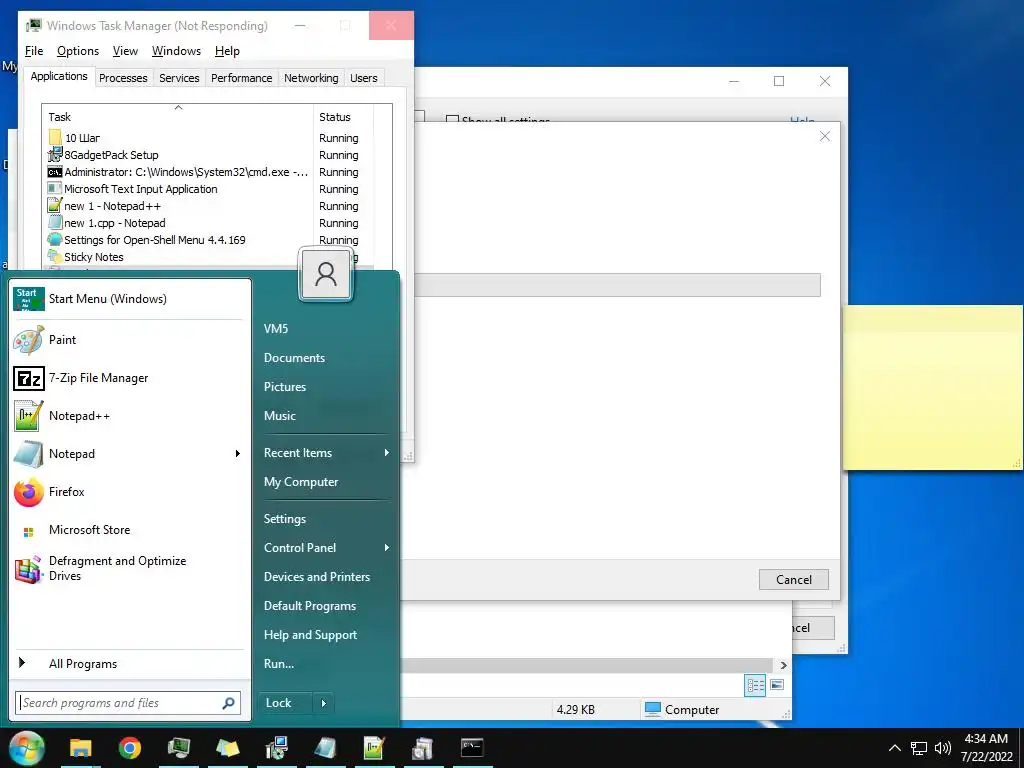This screenshot has height=768, width=1024.
Task: Click Cancel button in the dialog
Action: [x=793, y=579]
